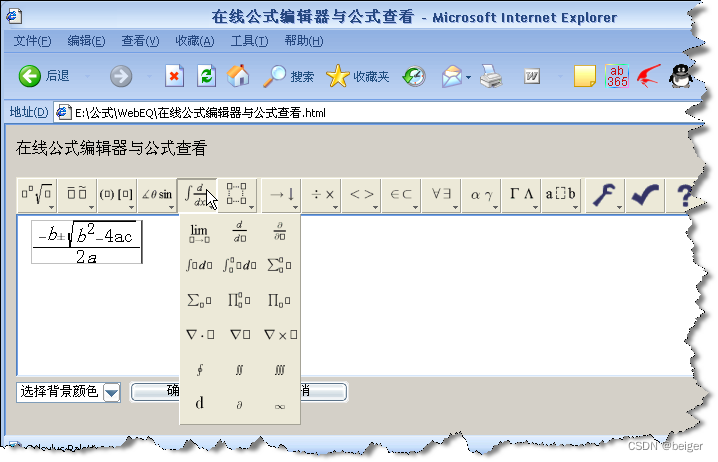Viewport: 718px width, 462px height.
Task: Open the lowercase Greek alpha gamma palette
Action: [481, 195]
